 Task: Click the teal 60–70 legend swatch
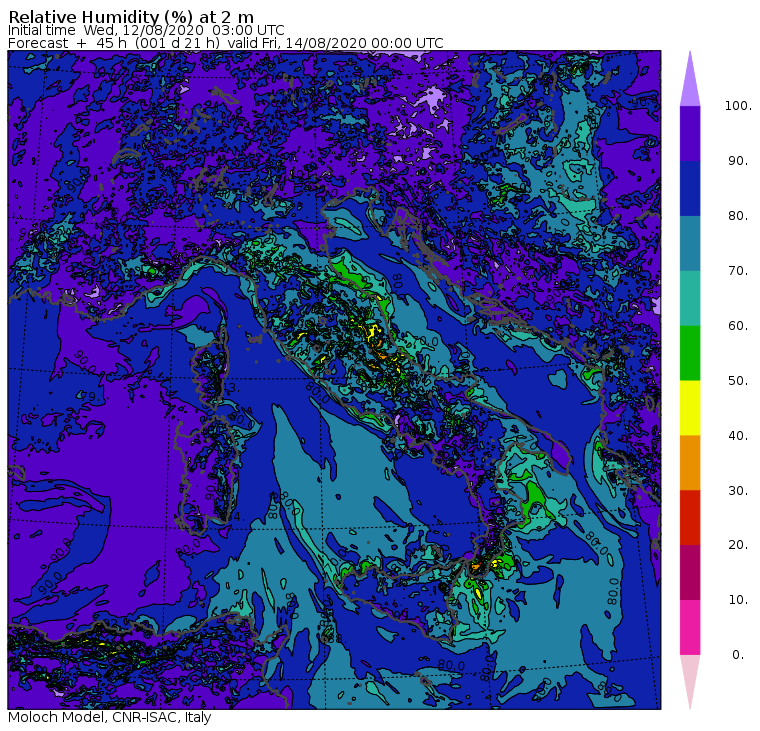[x=690, y=298]
